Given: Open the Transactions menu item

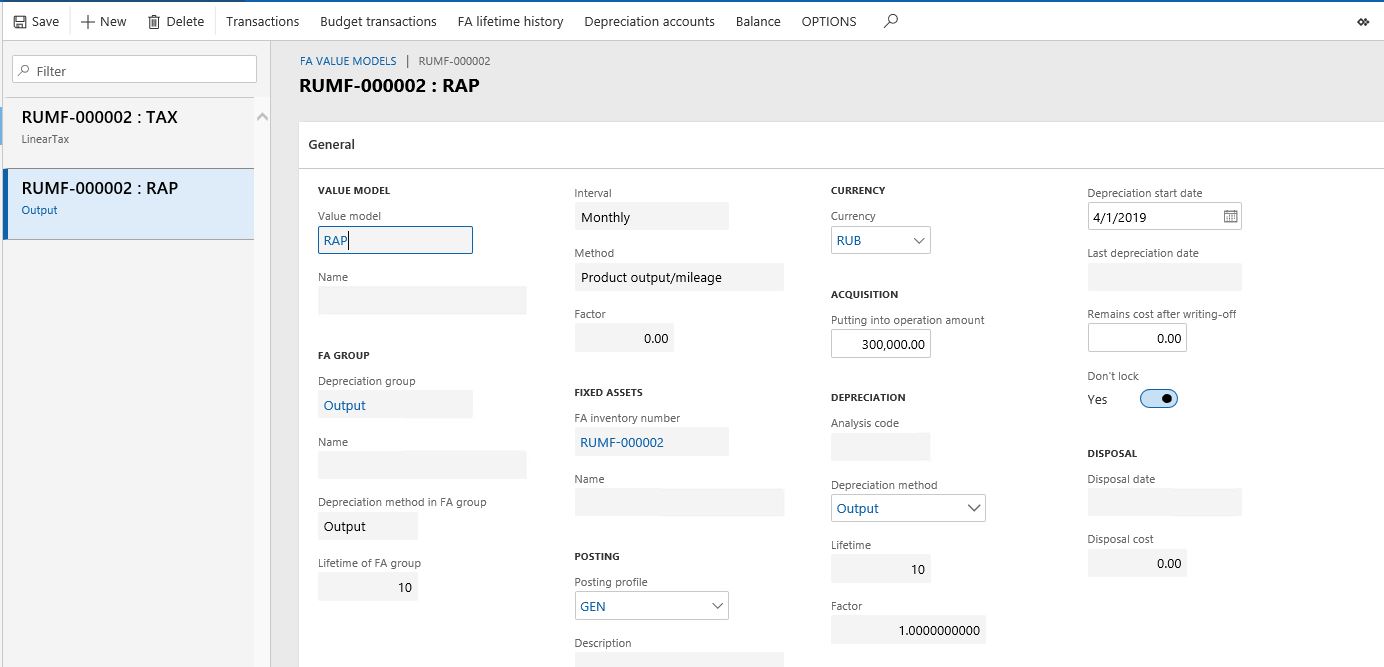Looking at the screenshot, I should [x=262, y=21].
